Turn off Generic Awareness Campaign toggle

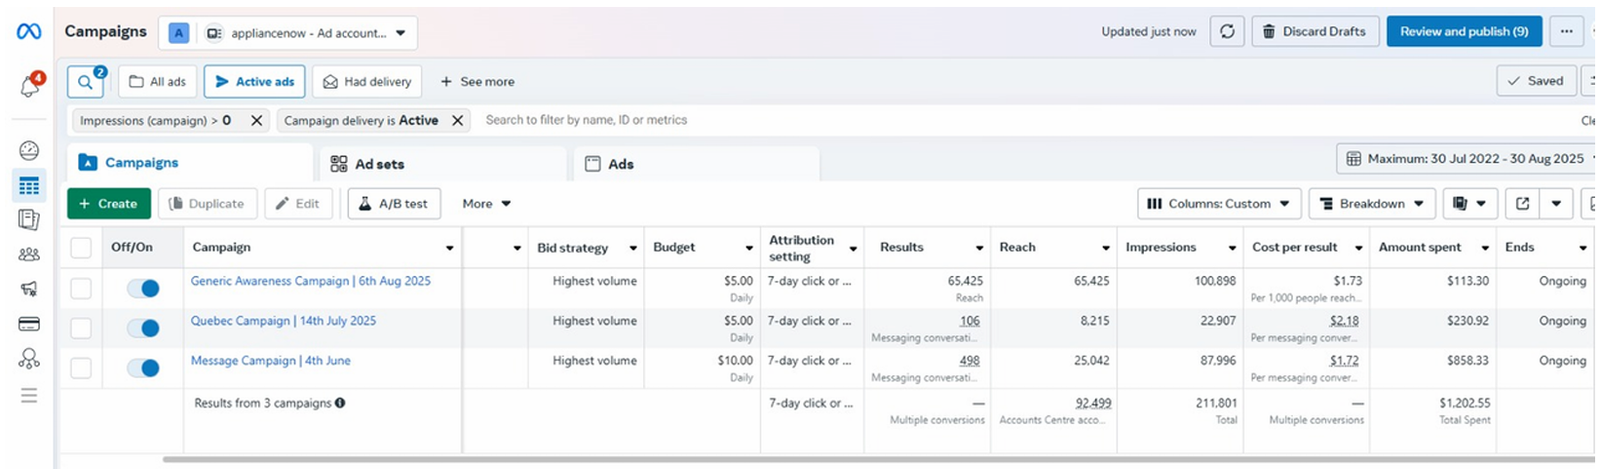pyautogui.click(x=143, y=288)
